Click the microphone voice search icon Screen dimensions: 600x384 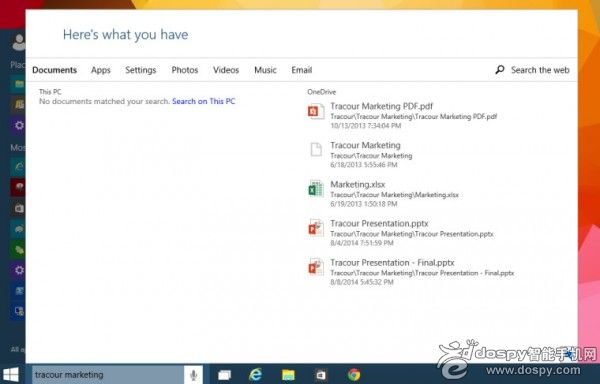194,375
